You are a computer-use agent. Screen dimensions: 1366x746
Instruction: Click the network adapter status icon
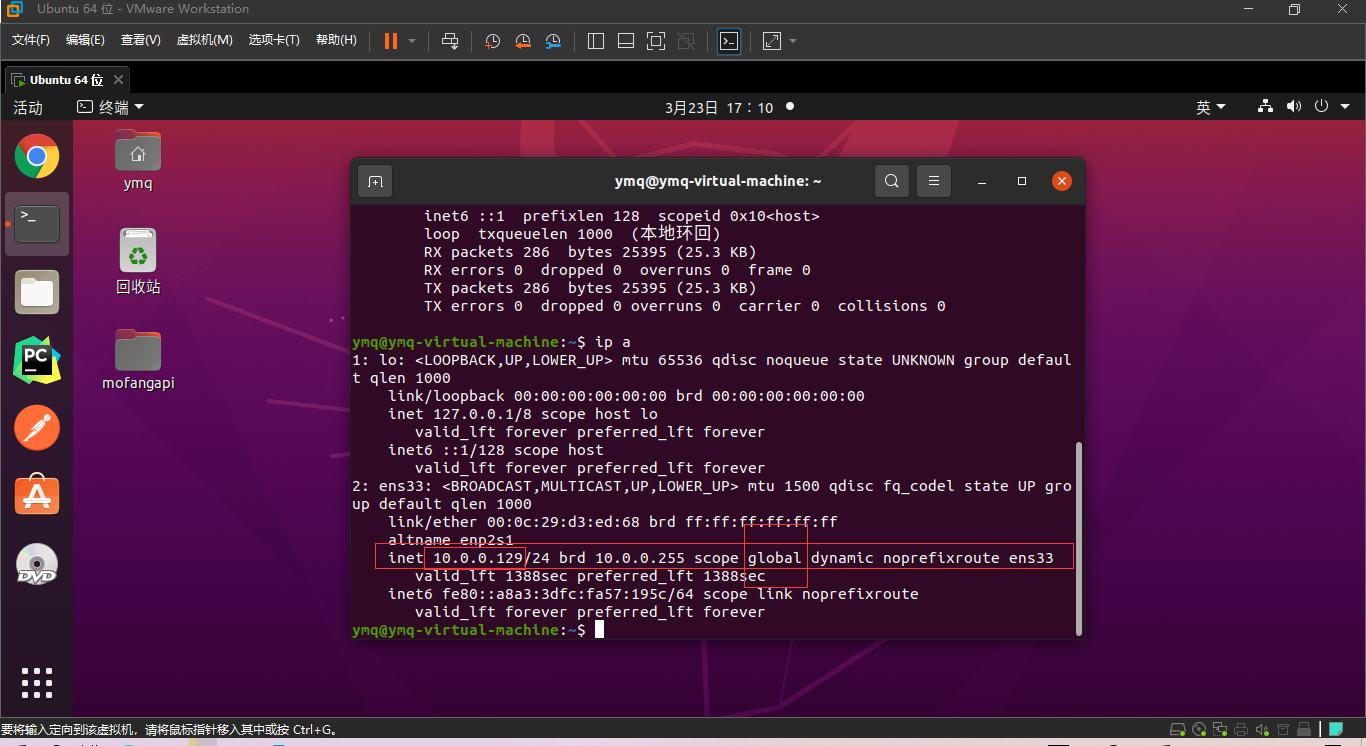[1220, 731]
